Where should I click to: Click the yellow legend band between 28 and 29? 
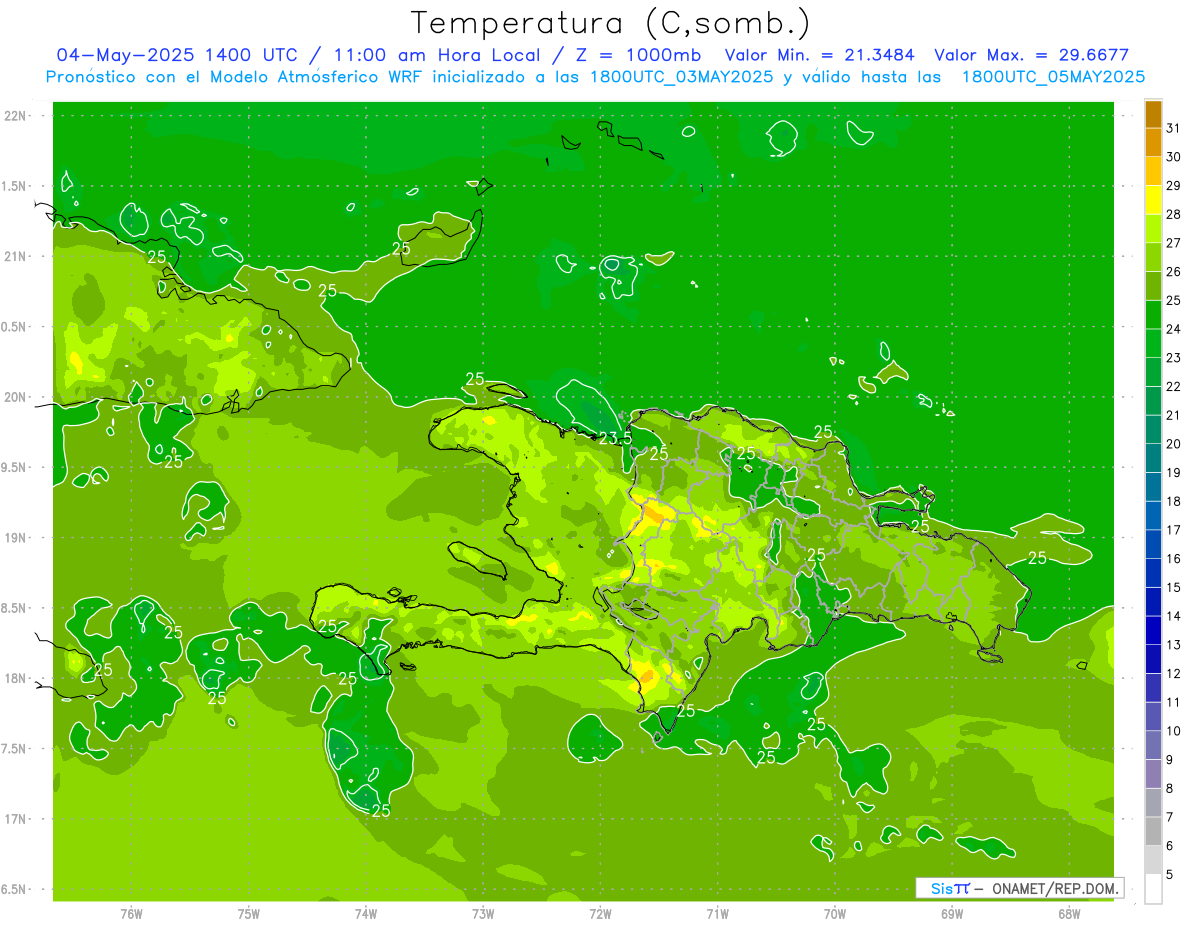click(1153, 200)
